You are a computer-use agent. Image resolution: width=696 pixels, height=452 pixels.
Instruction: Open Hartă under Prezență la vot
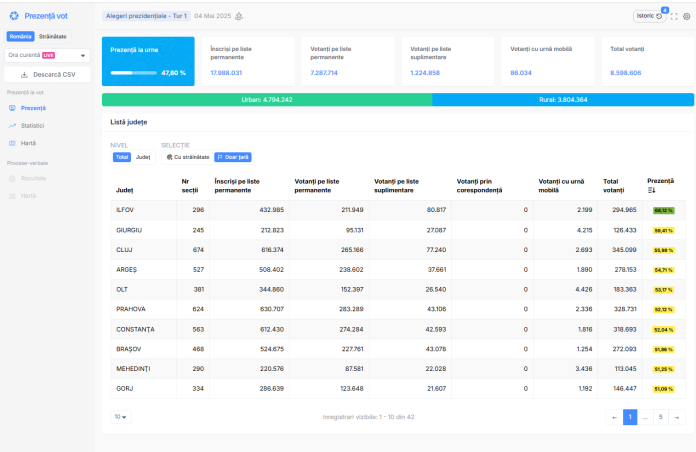pyautogui.click(x=28, y=143)
